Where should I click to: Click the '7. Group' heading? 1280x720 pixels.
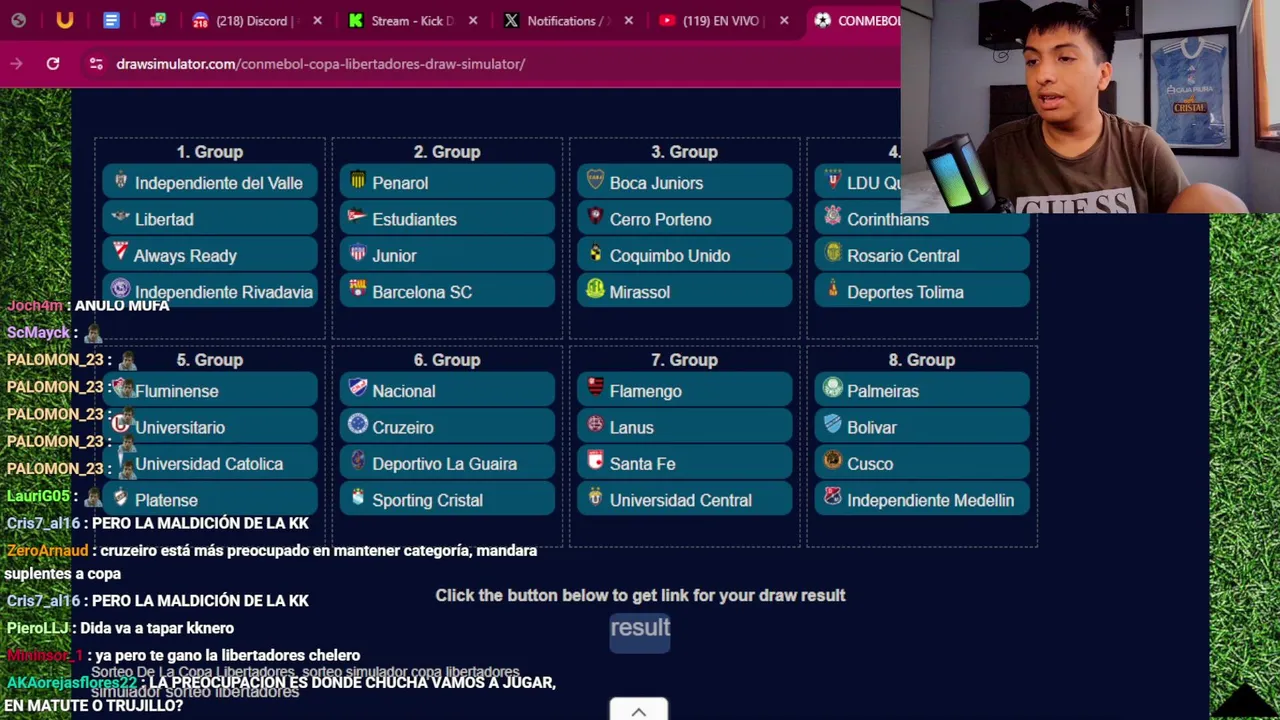[x=684, y=360]
